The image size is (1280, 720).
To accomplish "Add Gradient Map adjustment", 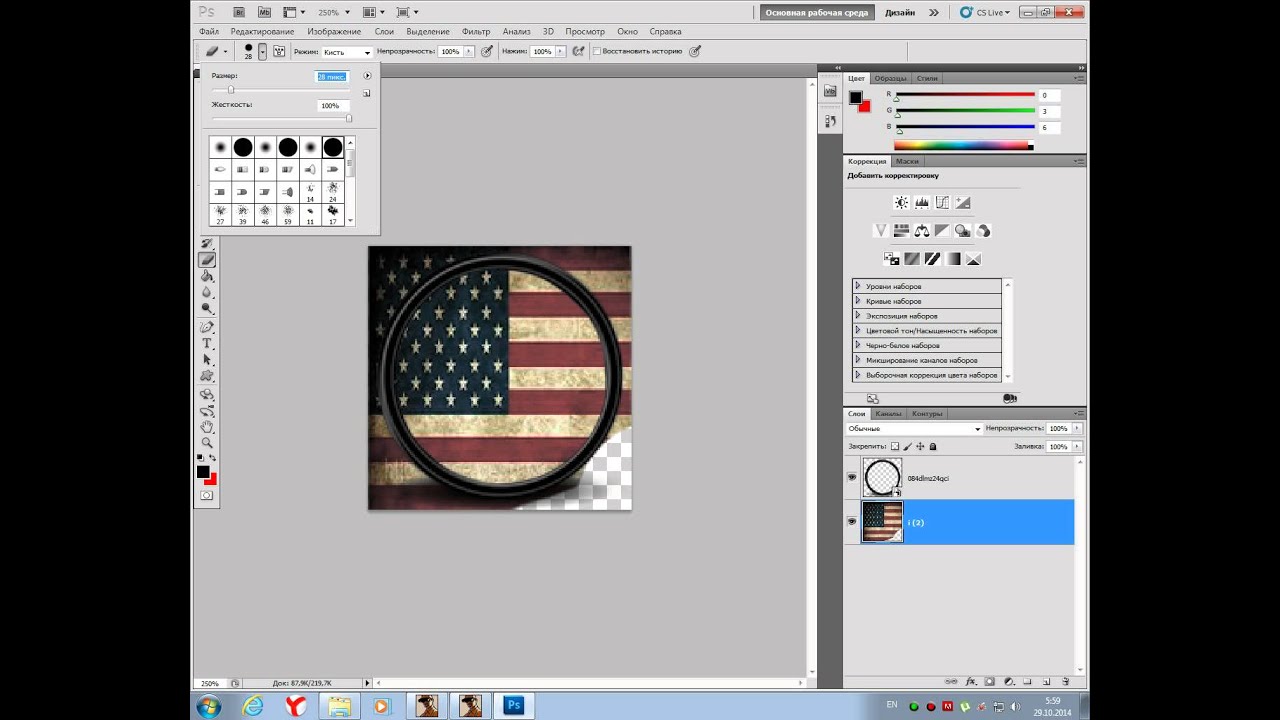I will pyautogui.click(x=953, y=258).
